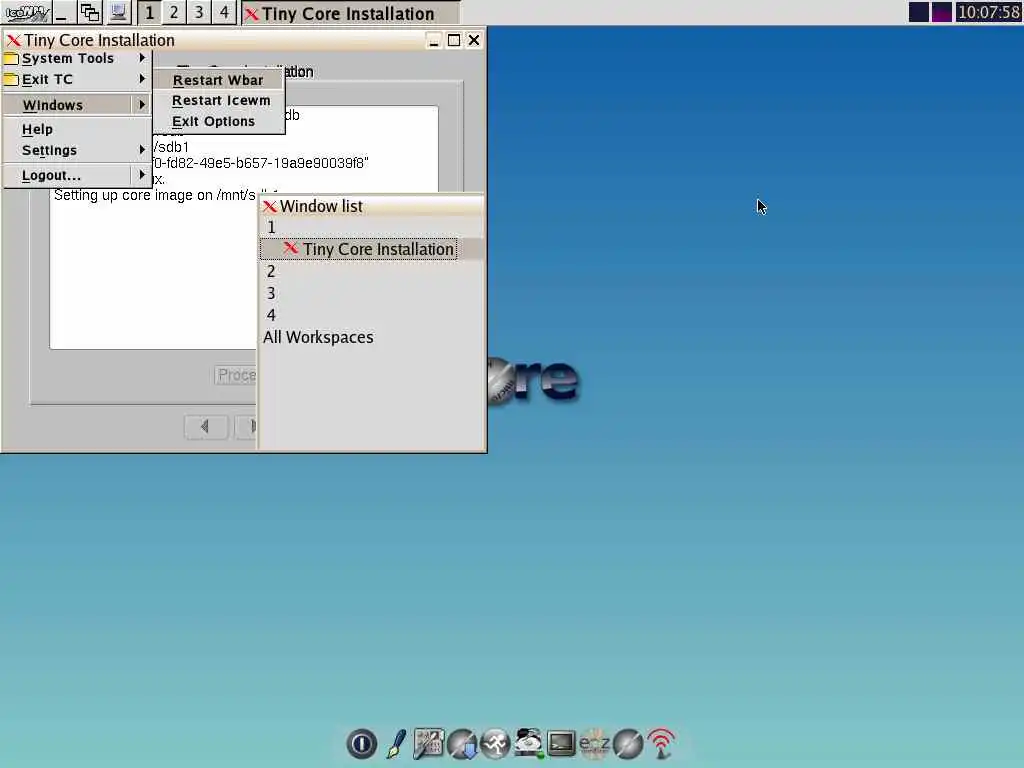The width and height of the screenshot is (1024, 768).
Task: Select workspace 4 row in the Window list
Action: (371, 315)
